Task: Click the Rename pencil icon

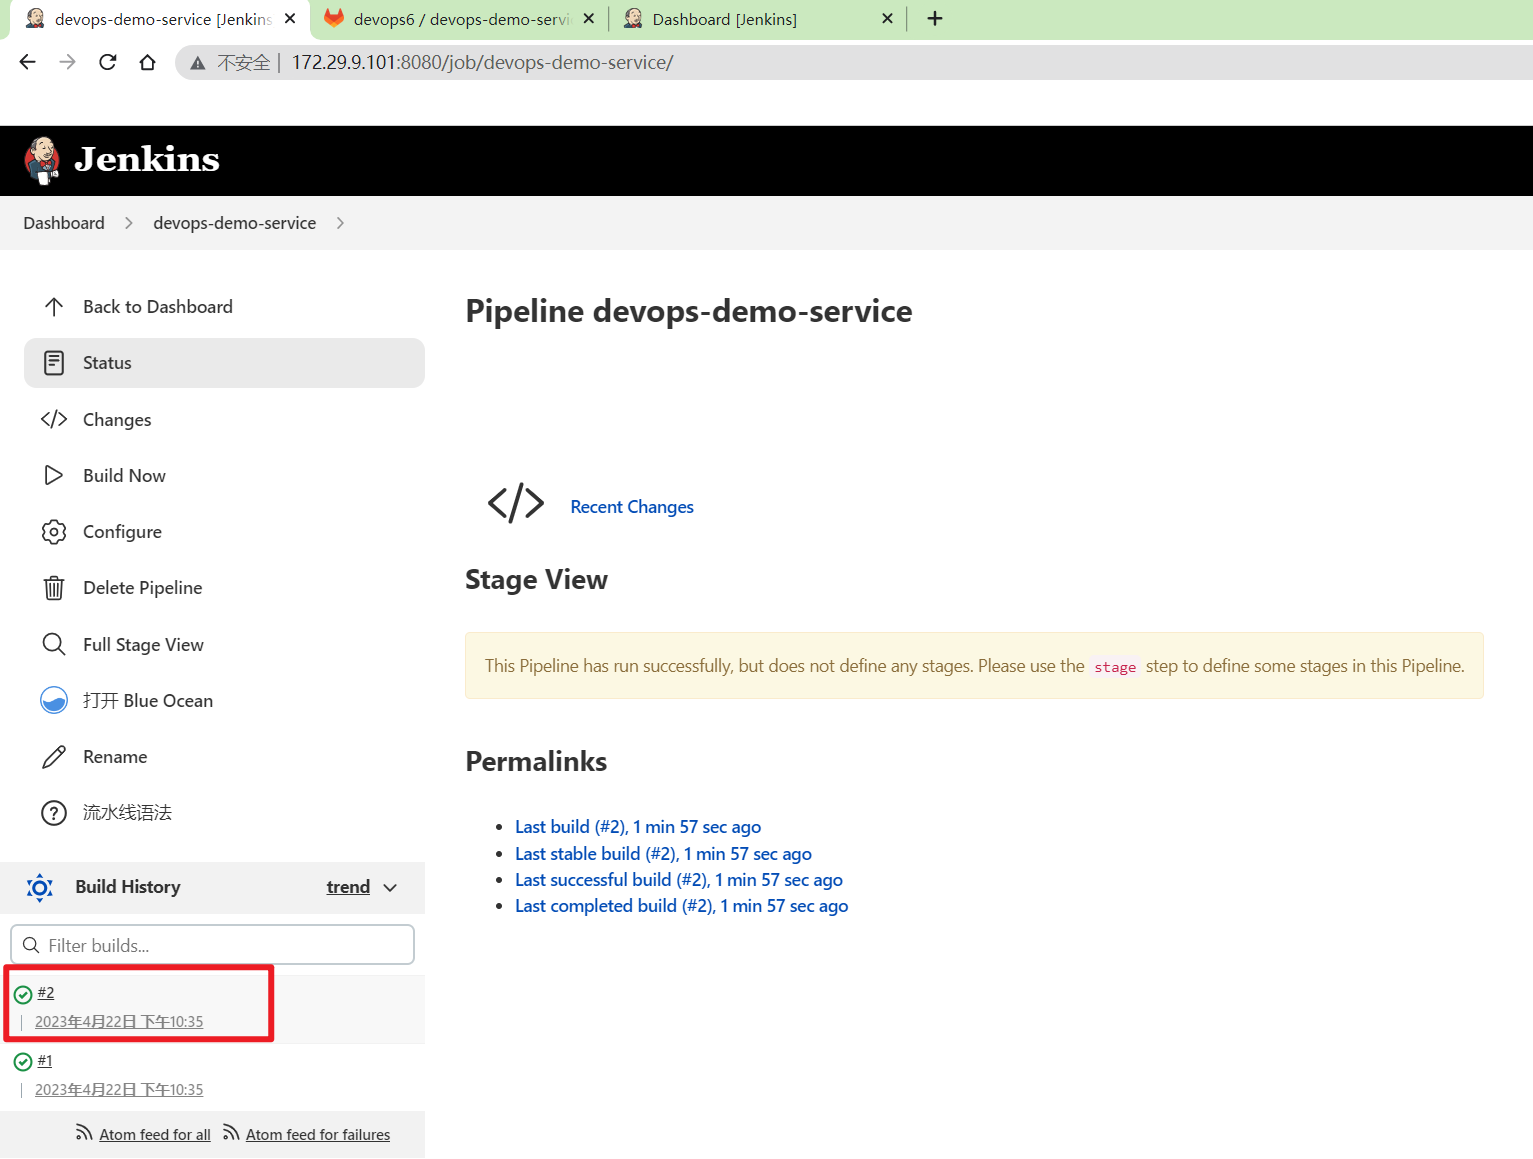Action: (54, 757)
